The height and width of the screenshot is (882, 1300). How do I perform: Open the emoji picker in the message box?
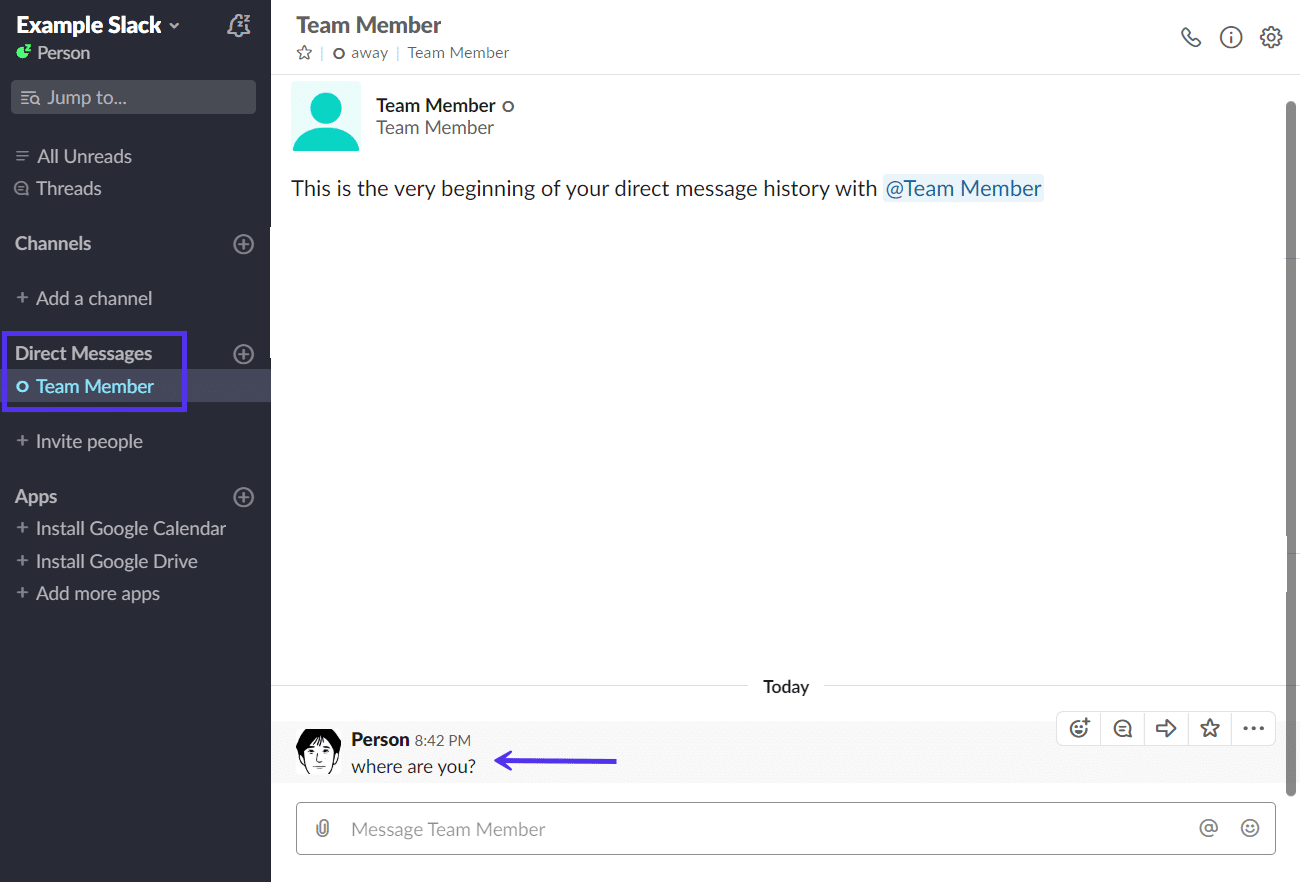tap(1250, 828)
